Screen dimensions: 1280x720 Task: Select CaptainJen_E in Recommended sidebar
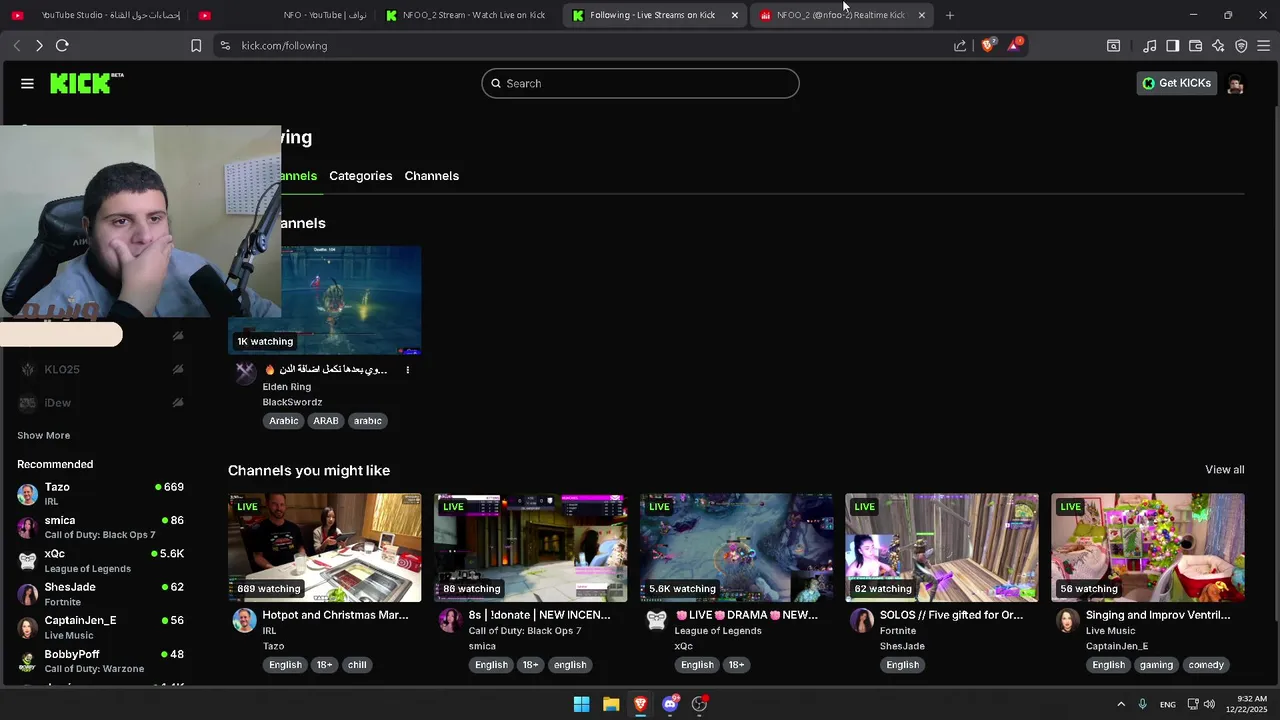point(100,627)
